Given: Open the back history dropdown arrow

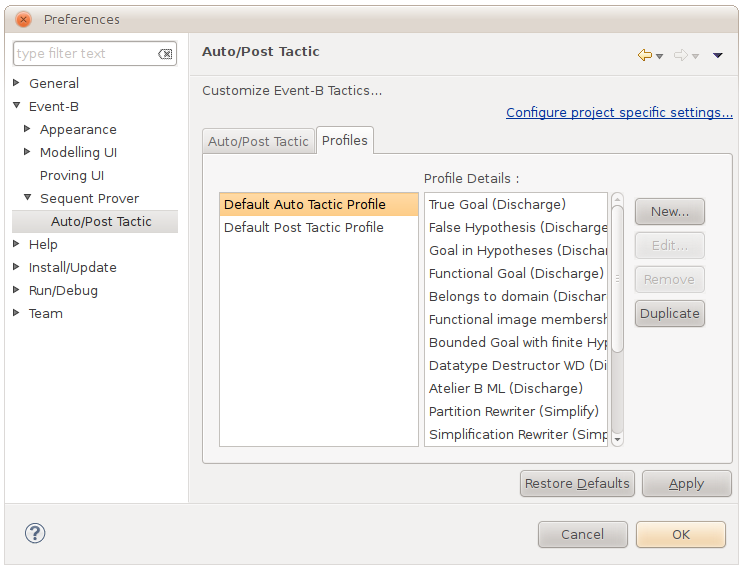Looking at the screenshot, I should point(659,56).
